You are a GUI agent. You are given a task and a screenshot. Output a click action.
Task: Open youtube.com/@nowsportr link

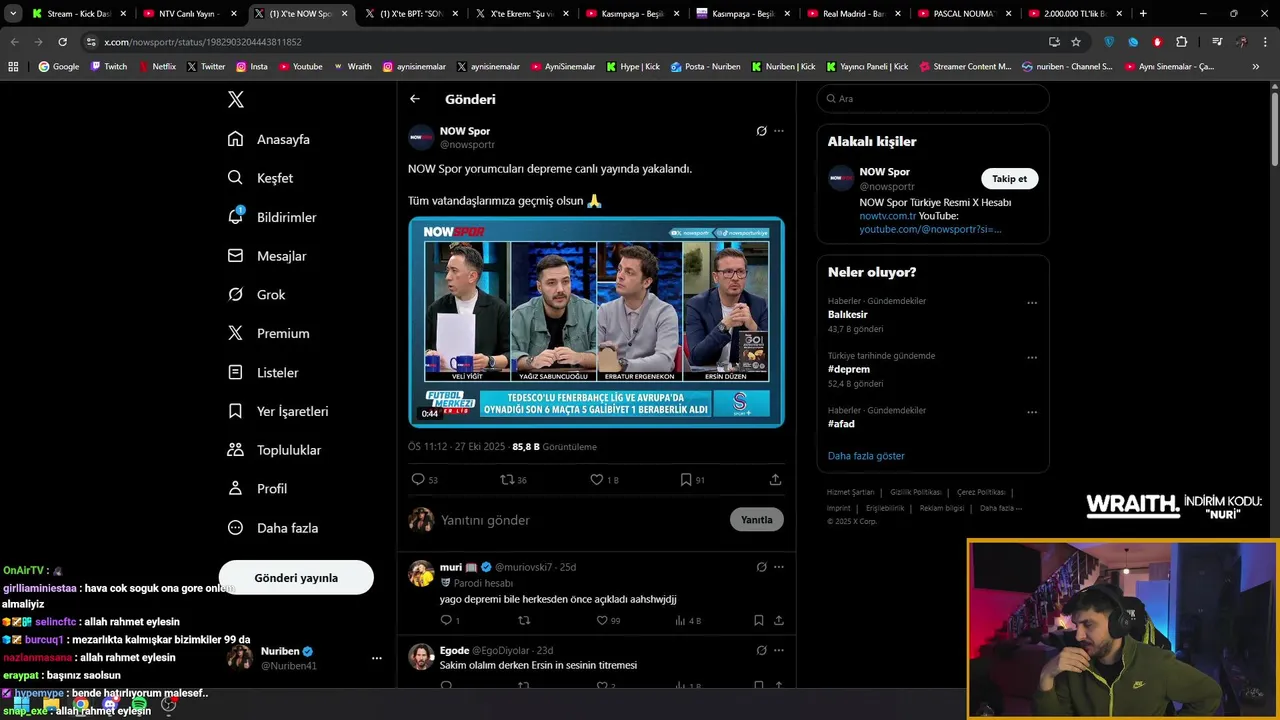[930, 229]
